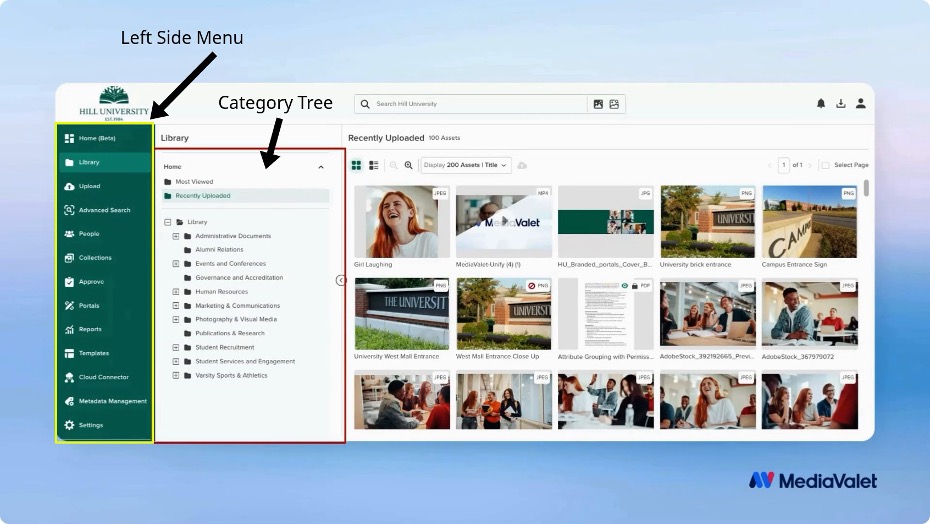Click the Hill University logo
The width and height of the screenshot is (930, 524).
coord(114,103)
